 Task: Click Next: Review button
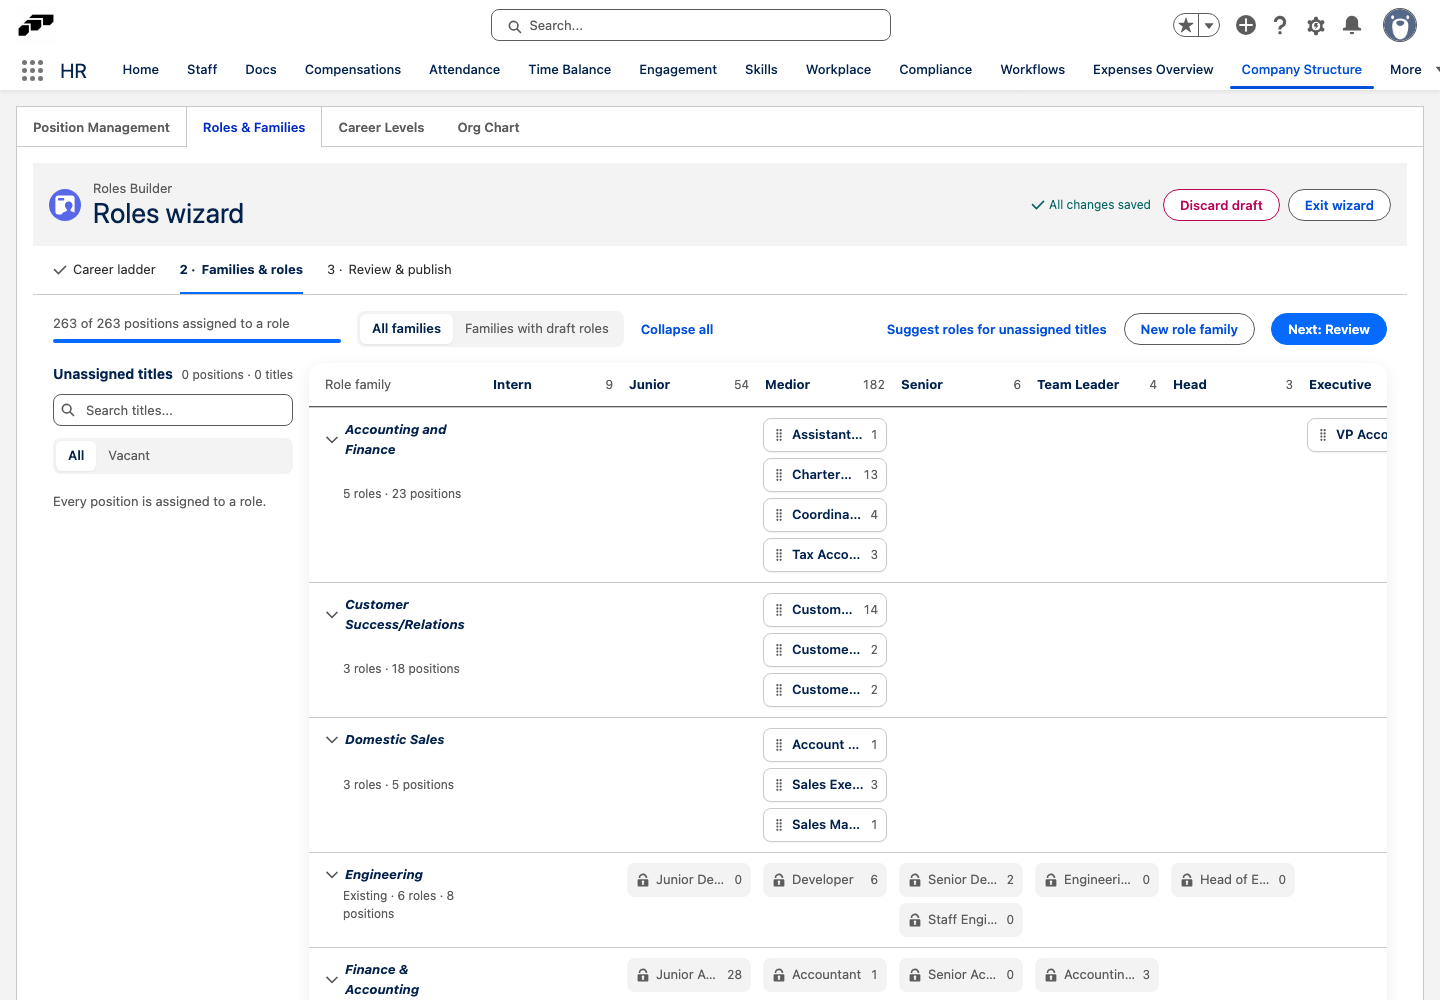tap(1329, 329)
